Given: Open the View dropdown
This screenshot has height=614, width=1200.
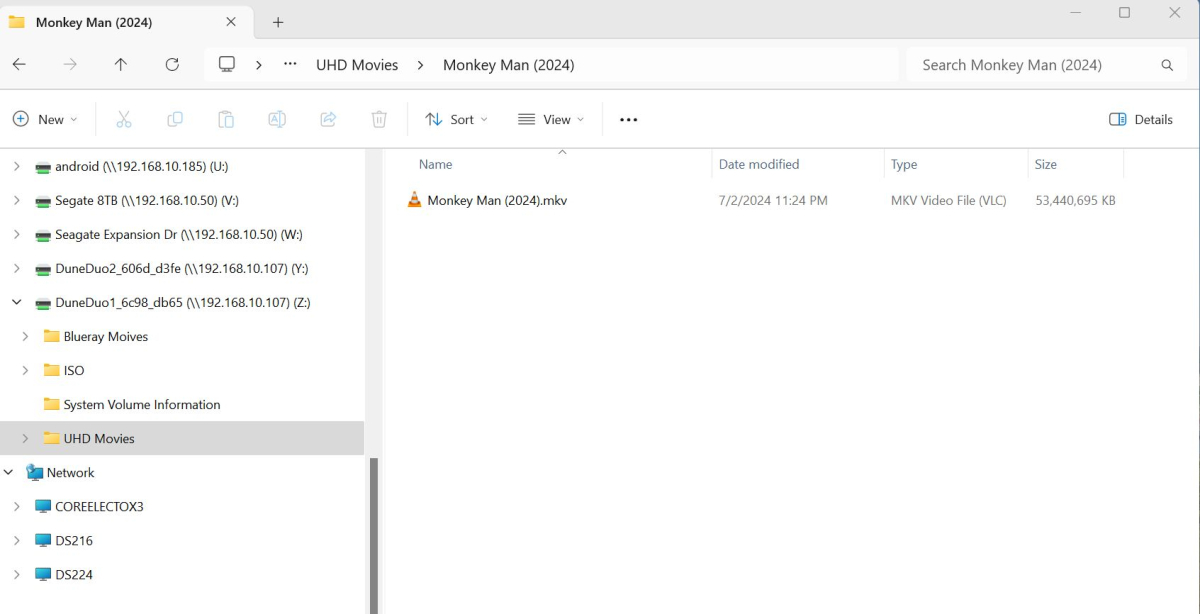Looking at the screenshot, I should [551, 119].
